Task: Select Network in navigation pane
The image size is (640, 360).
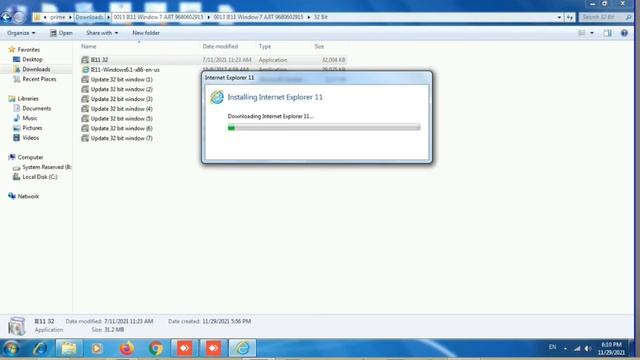Action: point(28,196)
